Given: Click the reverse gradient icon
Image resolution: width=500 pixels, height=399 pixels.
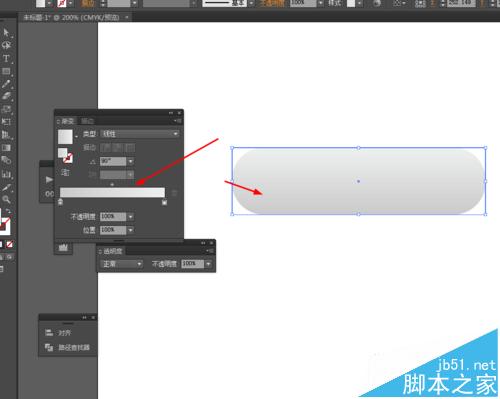Looking at the screenshot, I should point(65,173).
